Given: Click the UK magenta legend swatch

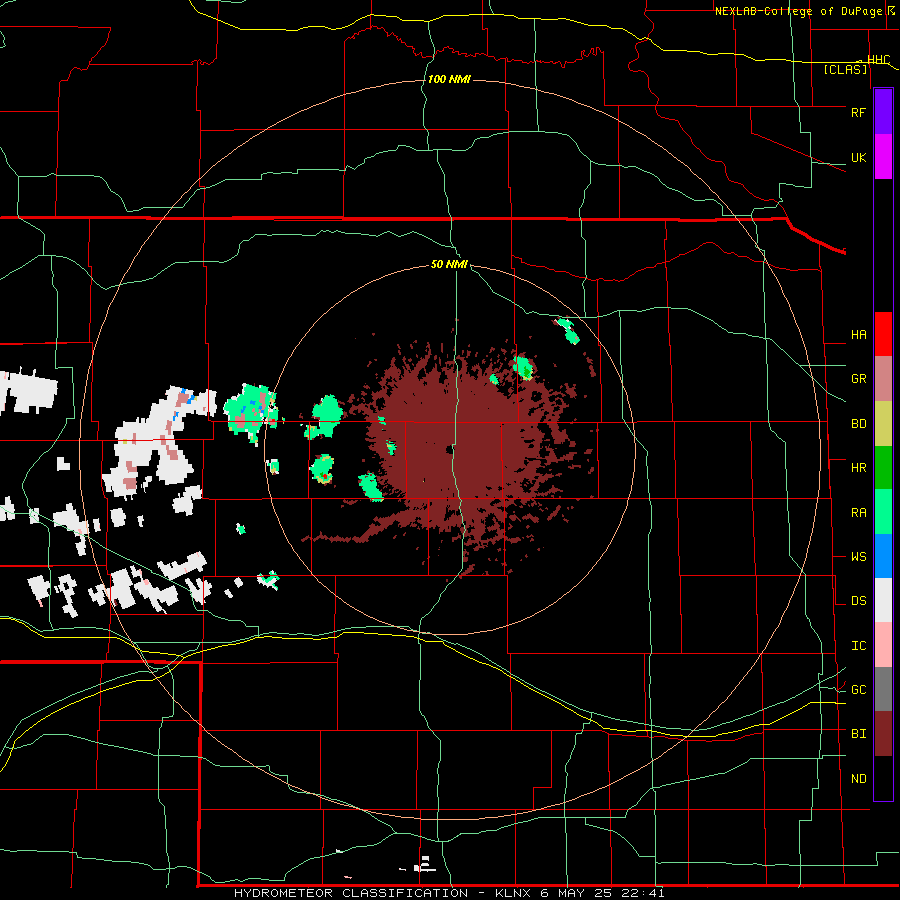Looking at the screenshot, I should 883,157.
